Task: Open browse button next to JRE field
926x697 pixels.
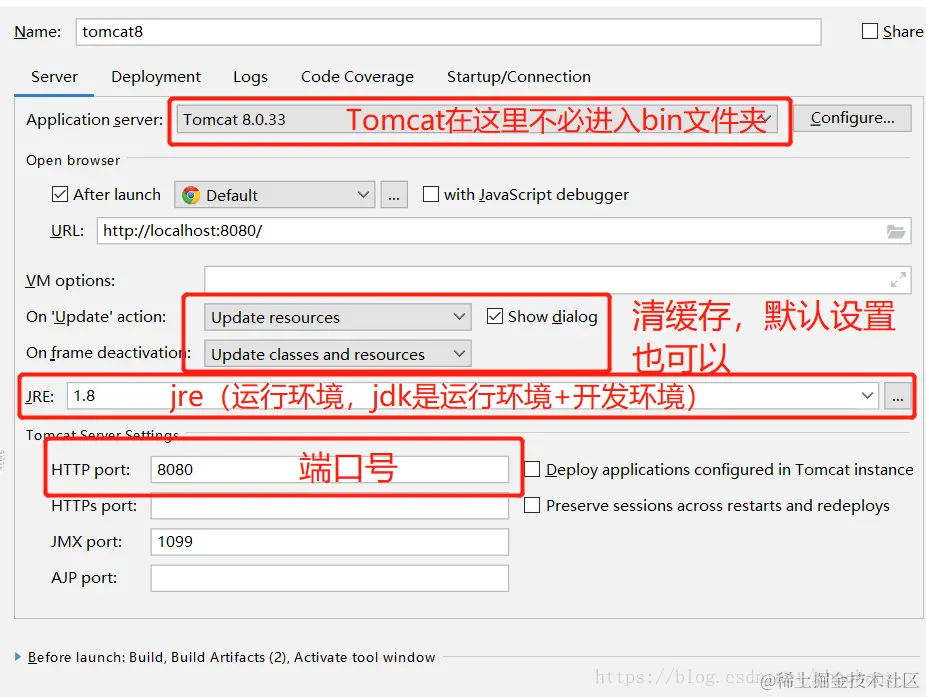Action: pos(898,396)
